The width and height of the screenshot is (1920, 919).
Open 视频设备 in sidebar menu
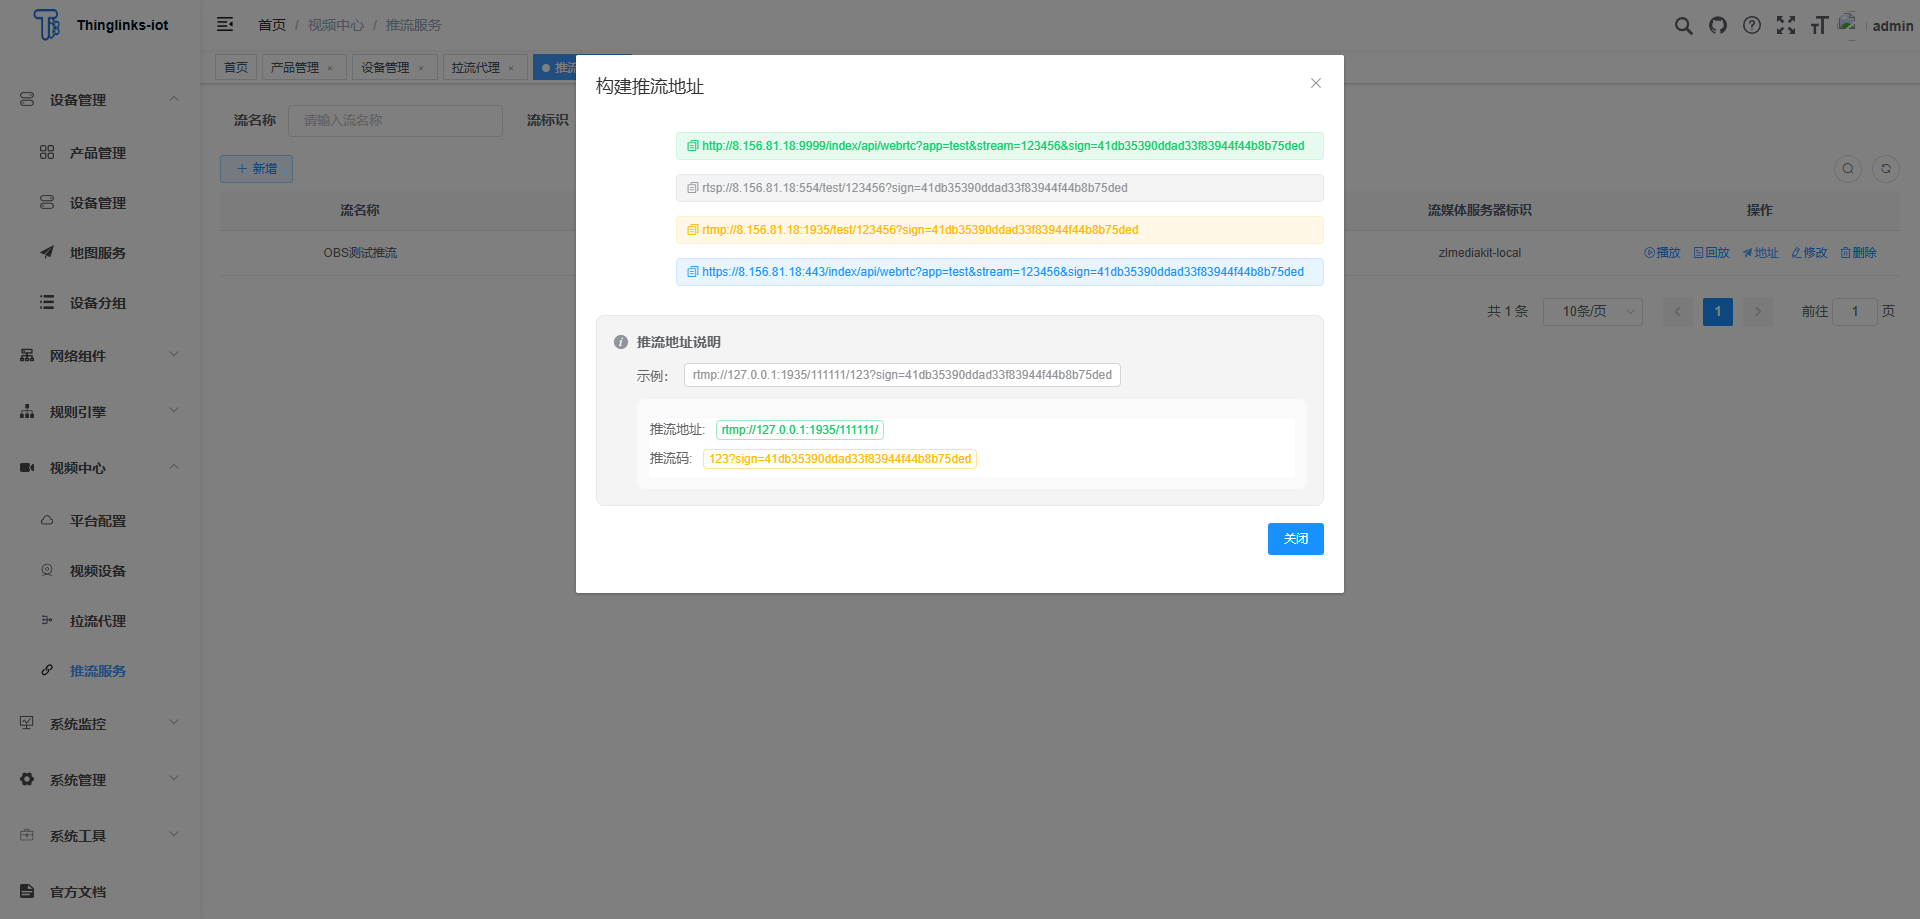coord(98,571)
